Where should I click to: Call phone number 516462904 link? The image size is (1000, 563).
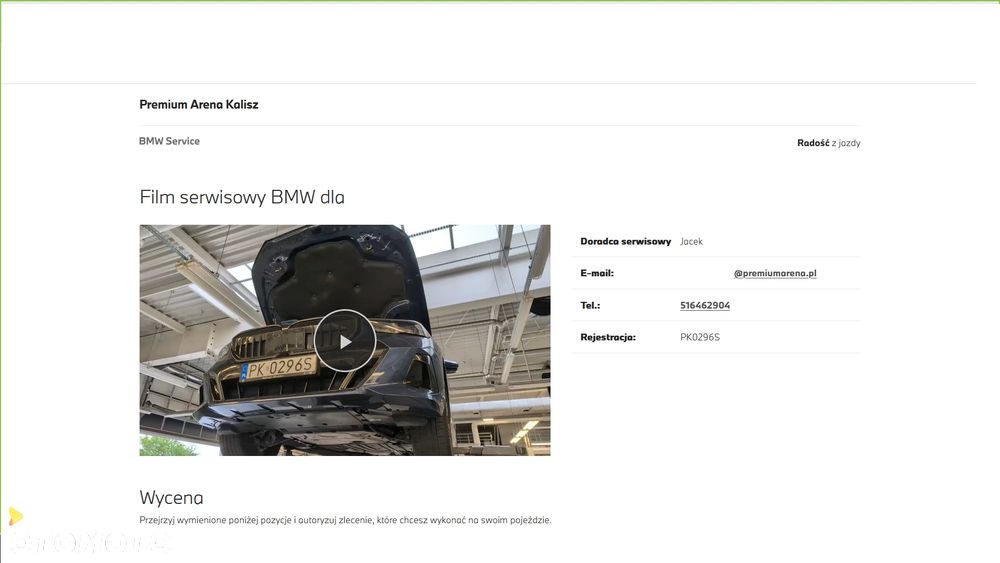coord(705,305)
